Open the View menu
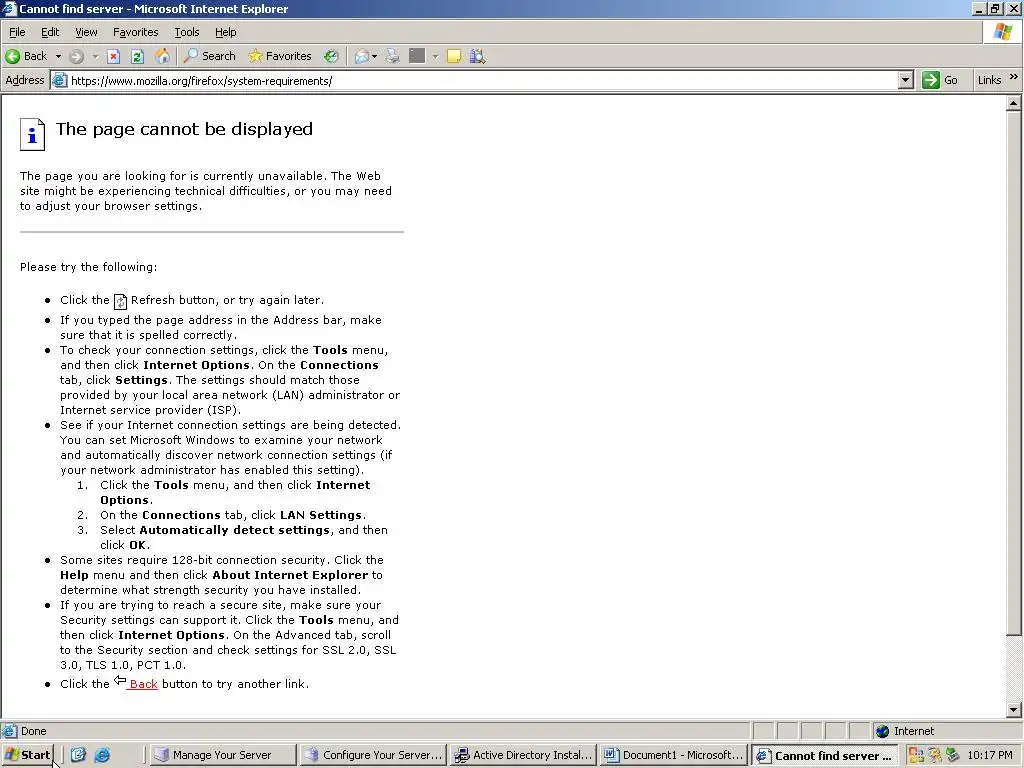This screenshot has height=768, width=1024. pyautogui.click(x=86, y=32)
